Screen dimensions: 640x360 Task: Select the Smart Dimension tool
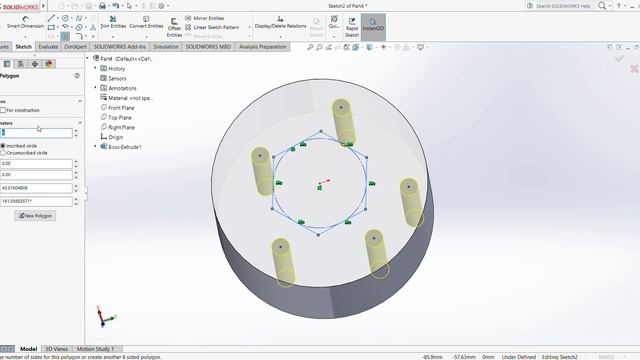[25, 22]
